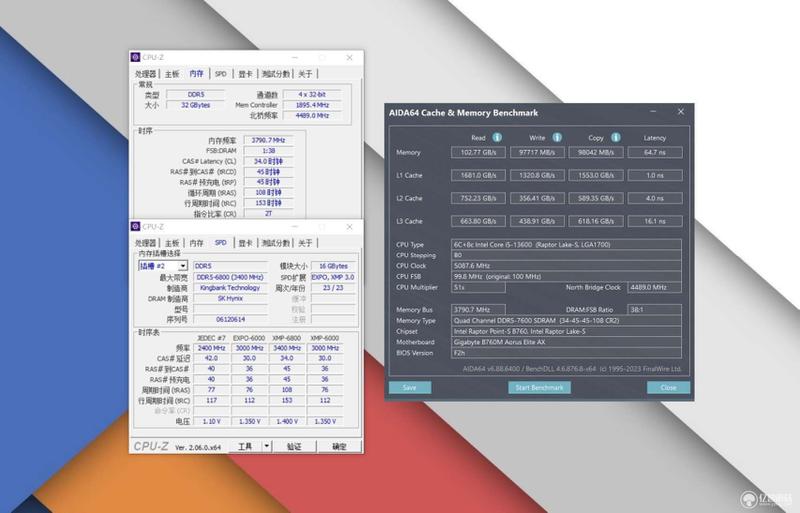Click the 工具 button in CPU-Z
800x513 pixels.
tap(245, 446)
